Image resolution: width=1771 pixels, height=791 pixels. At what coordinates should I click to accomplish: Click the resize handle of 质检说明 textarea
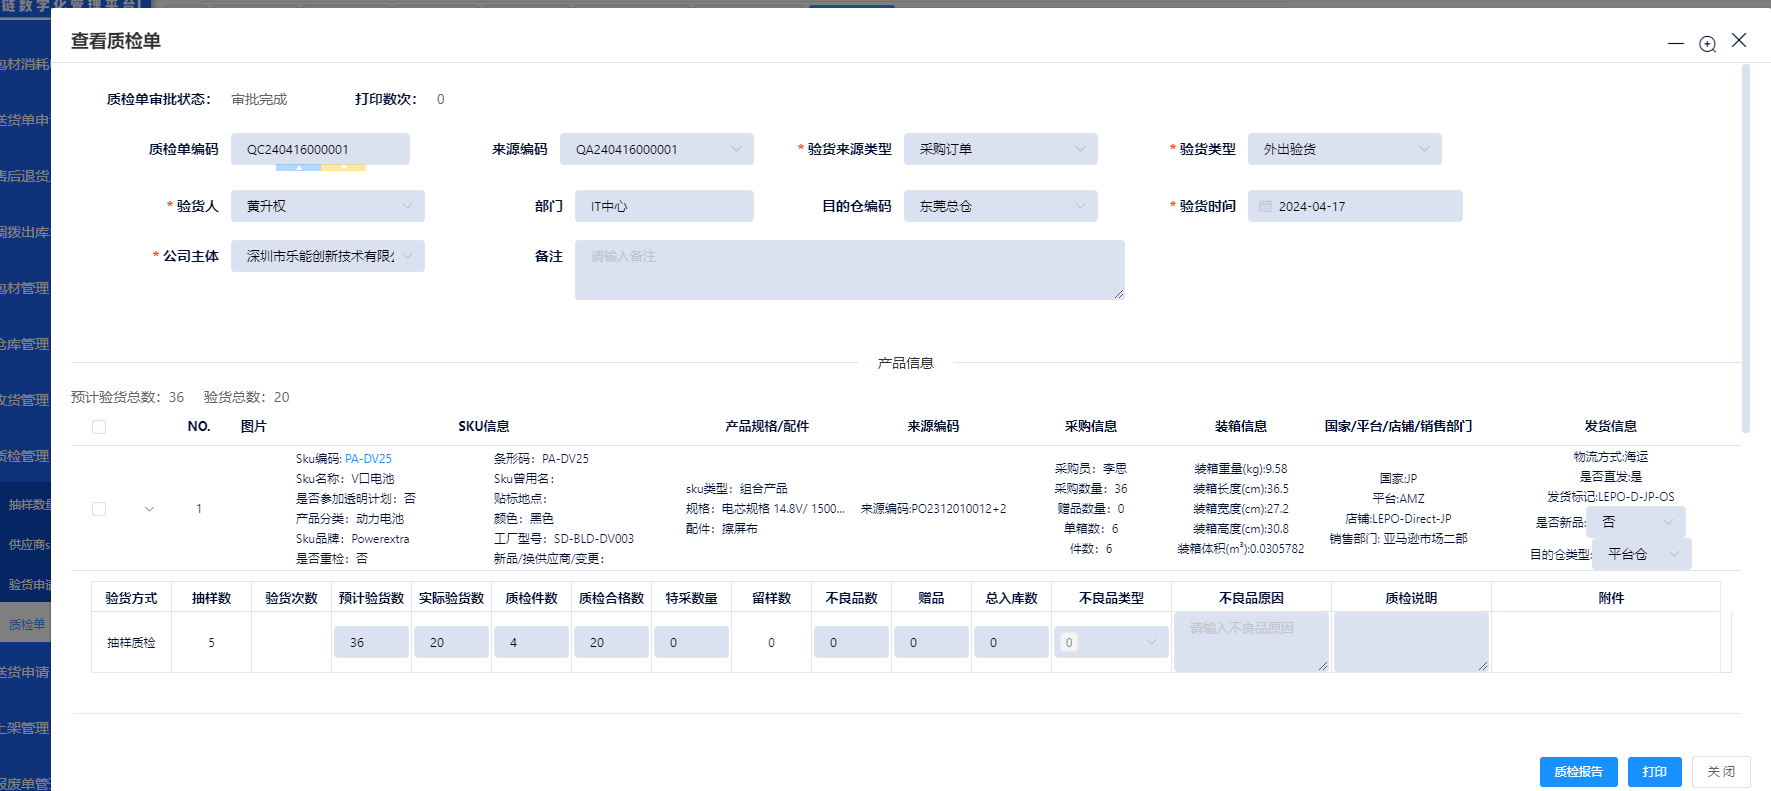1482,665
